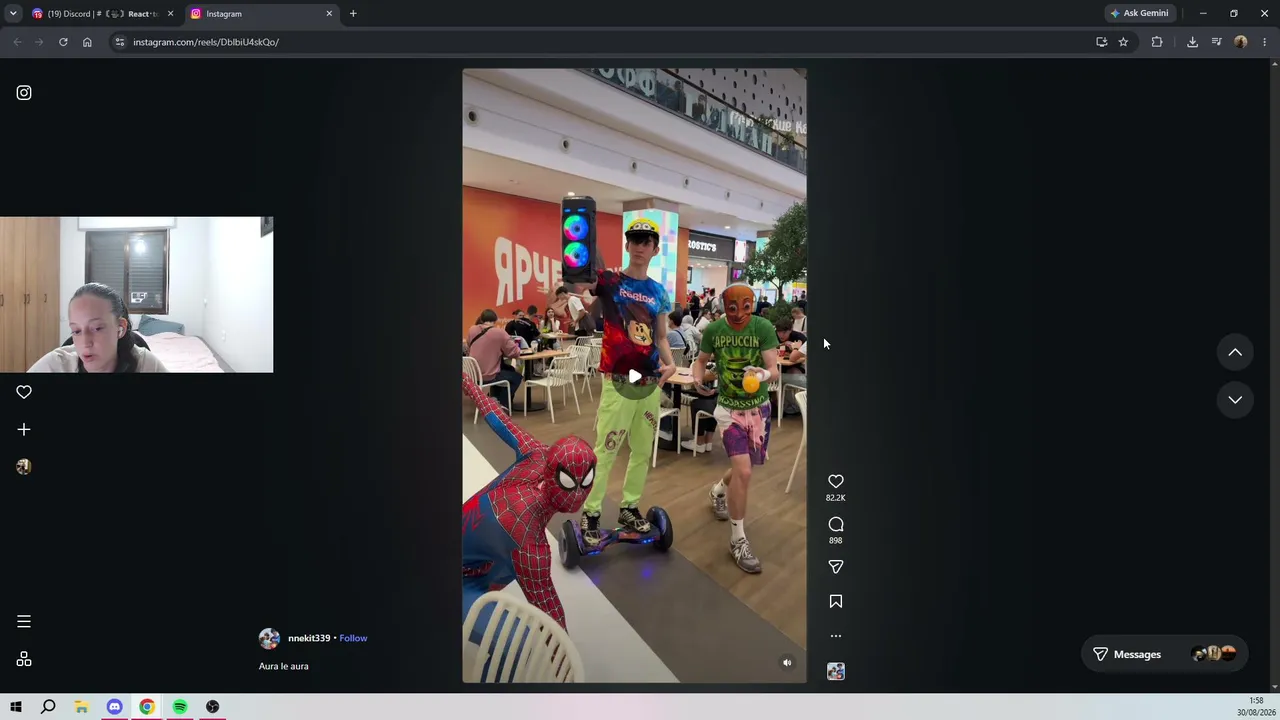Click the taskbar clock and date

[x=1255, y=707]
